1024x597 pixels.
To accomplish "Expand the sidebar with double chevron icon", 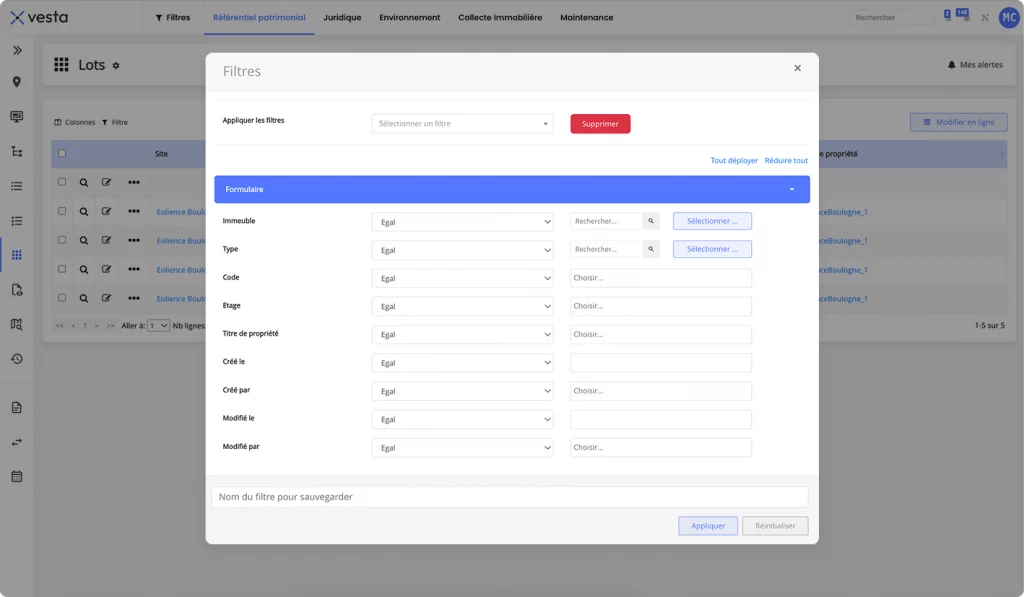I will tap(16, 50).
